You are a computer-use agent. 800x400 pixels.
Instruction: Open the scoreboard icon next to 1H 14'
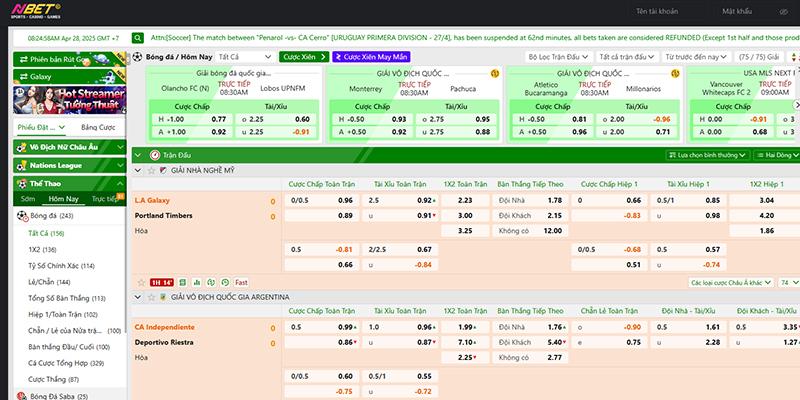pos(183,282)
